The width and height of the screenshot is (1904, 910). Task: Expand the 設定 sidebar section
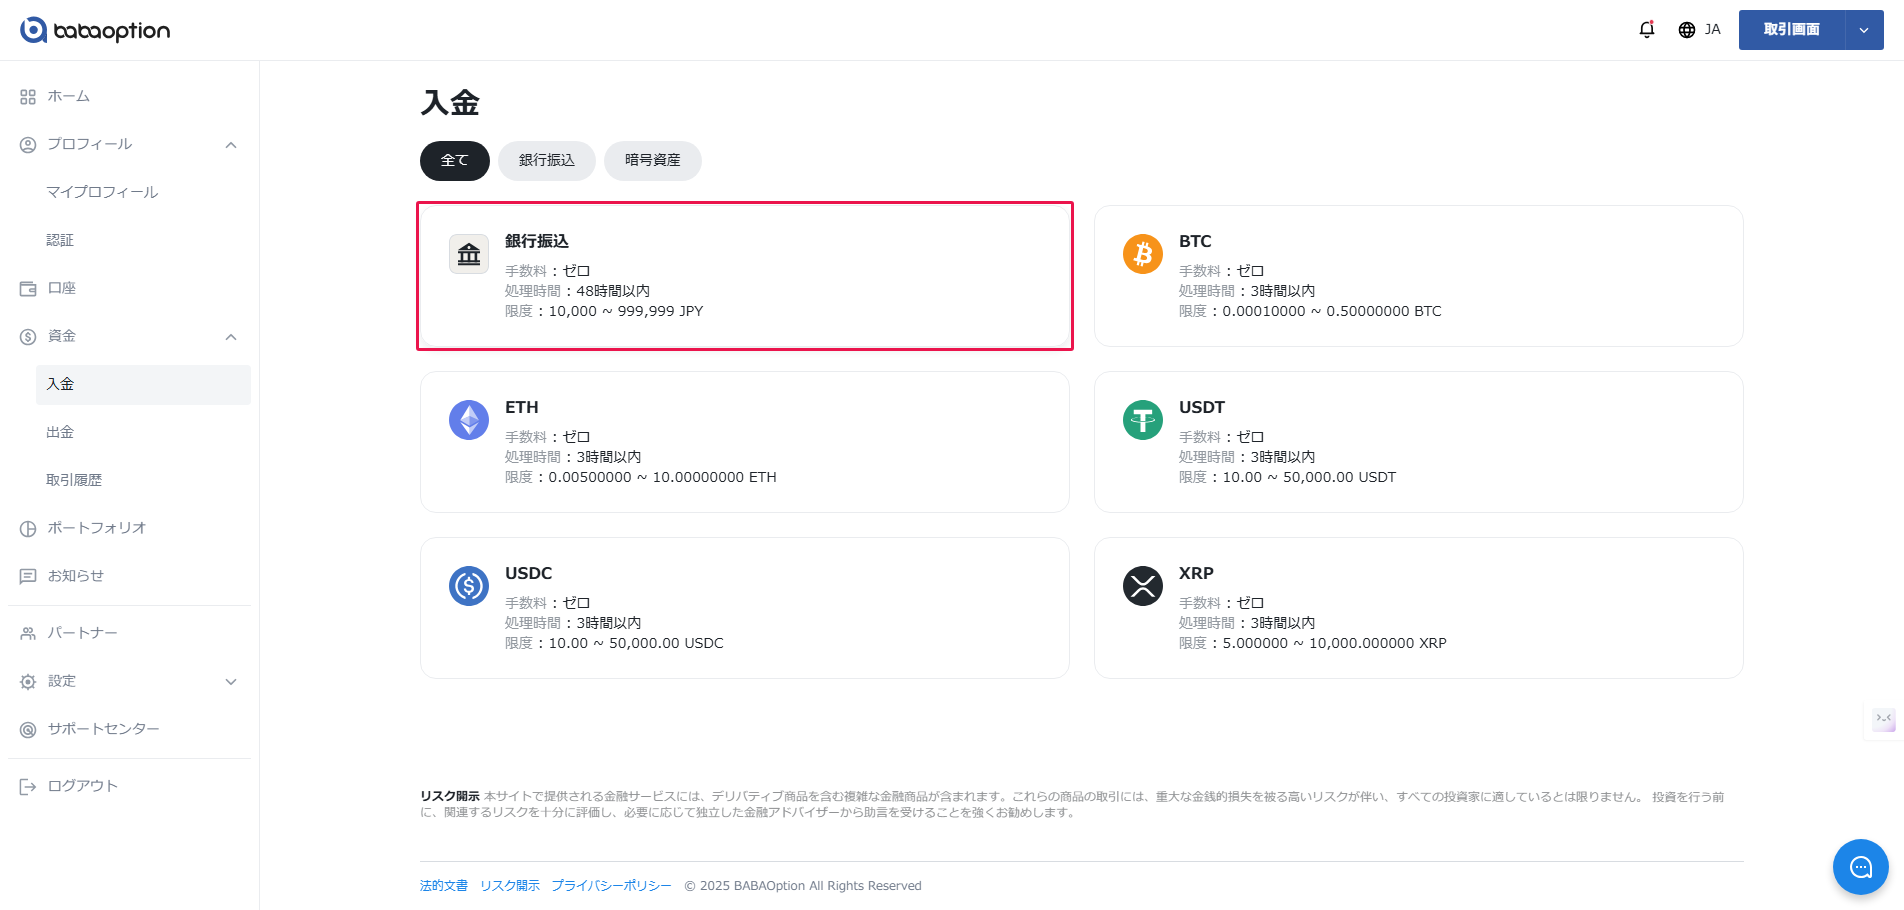pyautogui.click(x=231, y=682)
